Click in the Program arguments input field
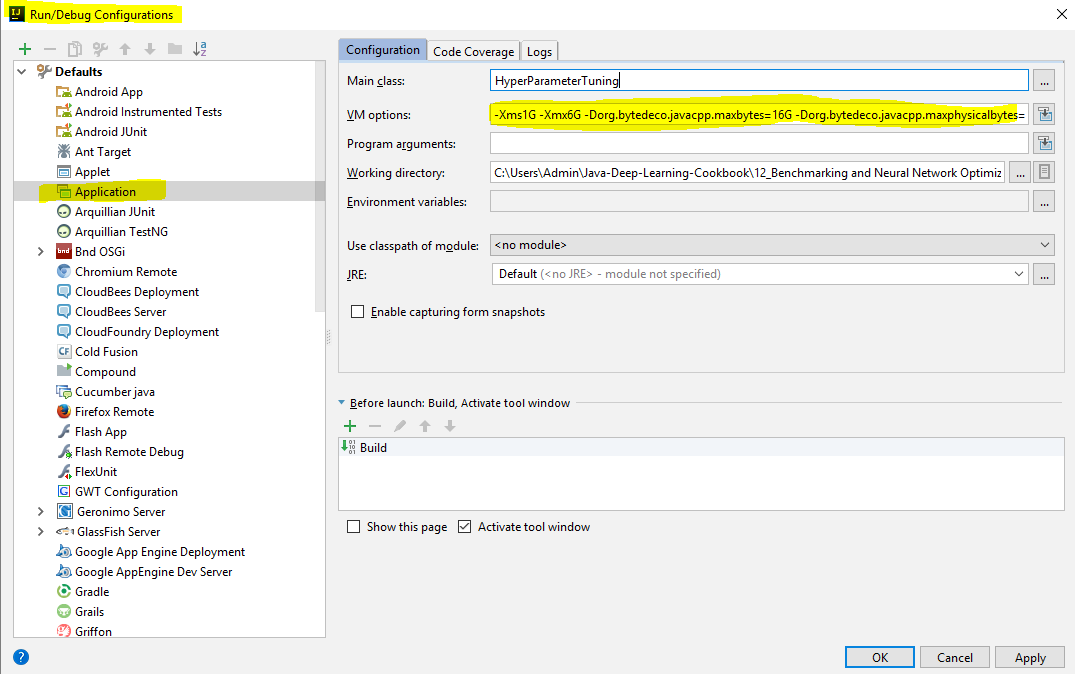Screen dimensions: 1075x674 (758, 144)
